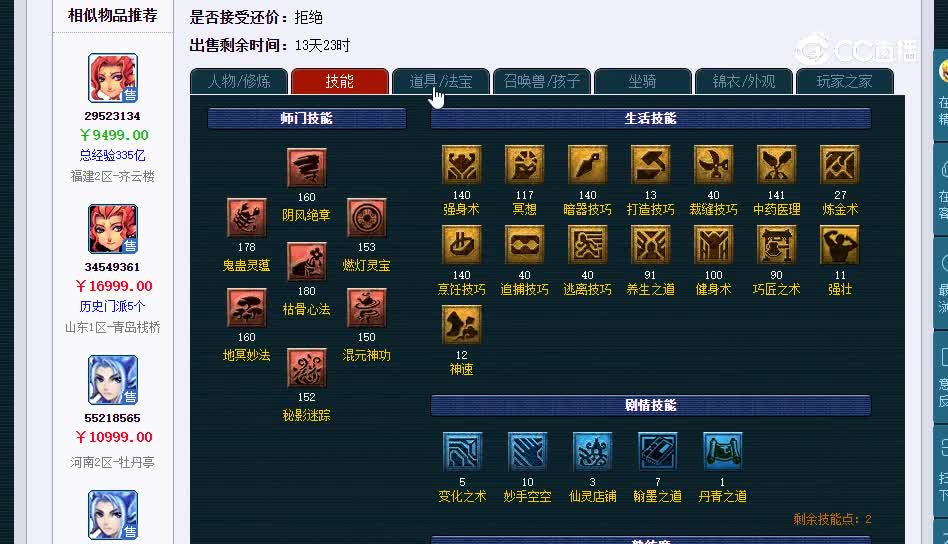Click the 中药医理 skill icon

pyautogui.click(x=776, y=164)
